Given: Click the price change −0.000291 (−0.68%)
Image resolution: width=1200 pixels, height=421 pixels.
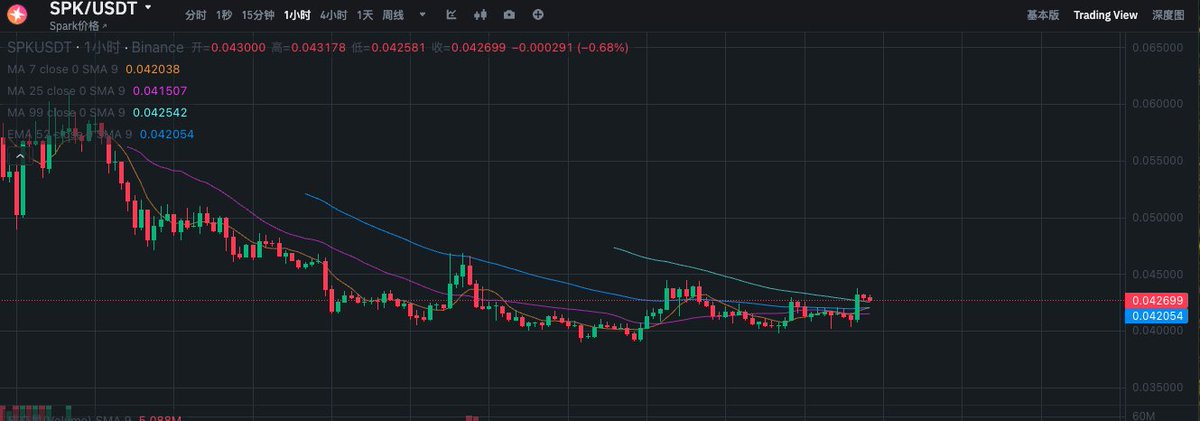Looking at the screenshot, I should pyautogui.click(x=571, y=47).
